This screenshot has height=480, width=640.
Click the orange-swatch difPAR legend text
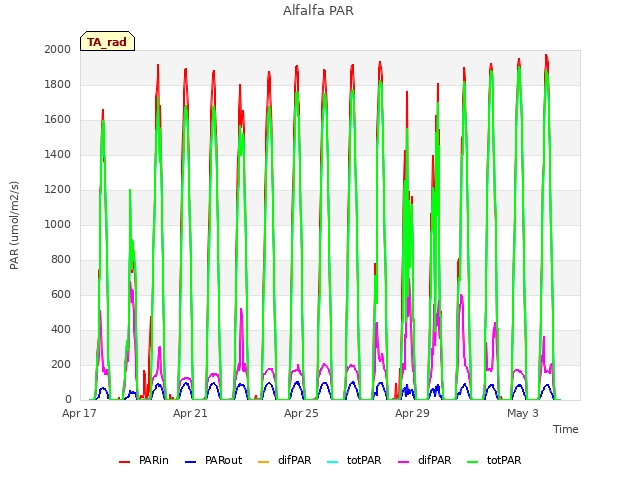pyautogui.click(x=295, y=460)
